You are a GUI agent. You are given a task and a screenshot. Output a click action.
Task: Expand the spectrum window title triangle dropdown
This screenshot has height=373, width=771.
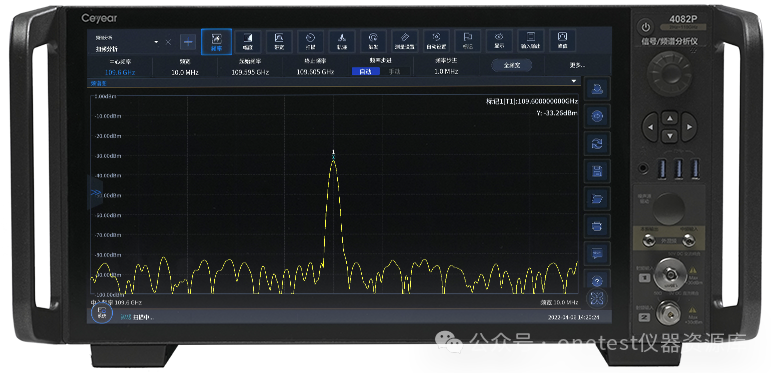coord(573,81)
